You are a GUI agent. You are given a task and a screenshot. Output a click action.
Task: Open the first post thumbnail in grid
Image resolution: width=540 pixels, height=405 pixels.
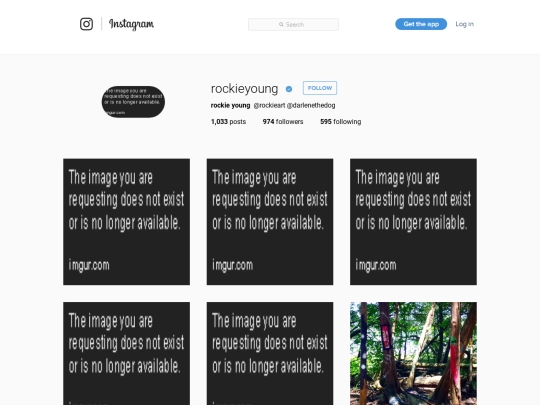coord(126,222)
